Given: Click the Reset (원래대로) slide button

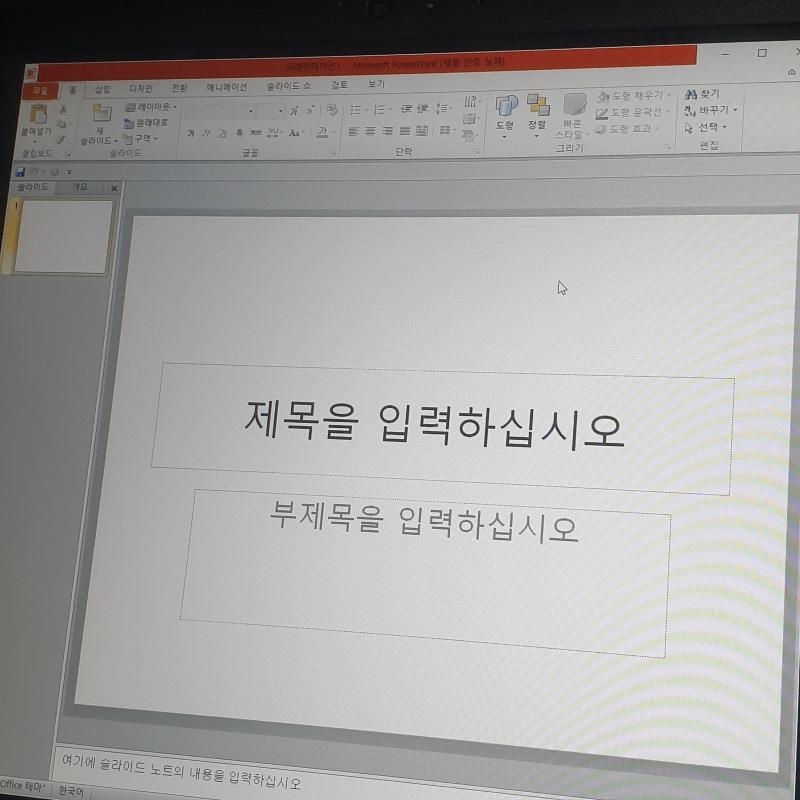Looking at the screenshot, I should [146, 122].
